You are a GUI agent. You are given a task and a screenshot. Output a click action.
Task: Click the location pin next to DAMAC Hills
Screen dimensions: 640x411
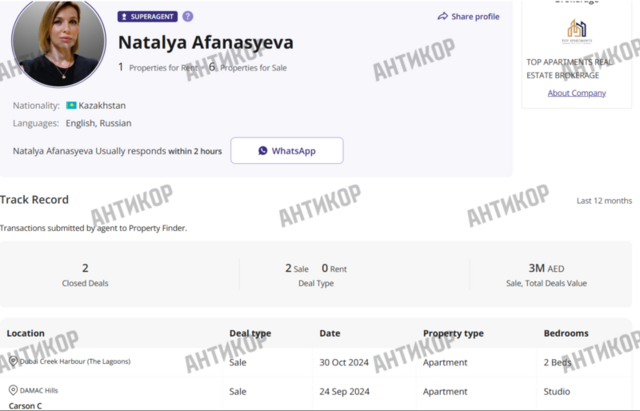pos(13,390)
